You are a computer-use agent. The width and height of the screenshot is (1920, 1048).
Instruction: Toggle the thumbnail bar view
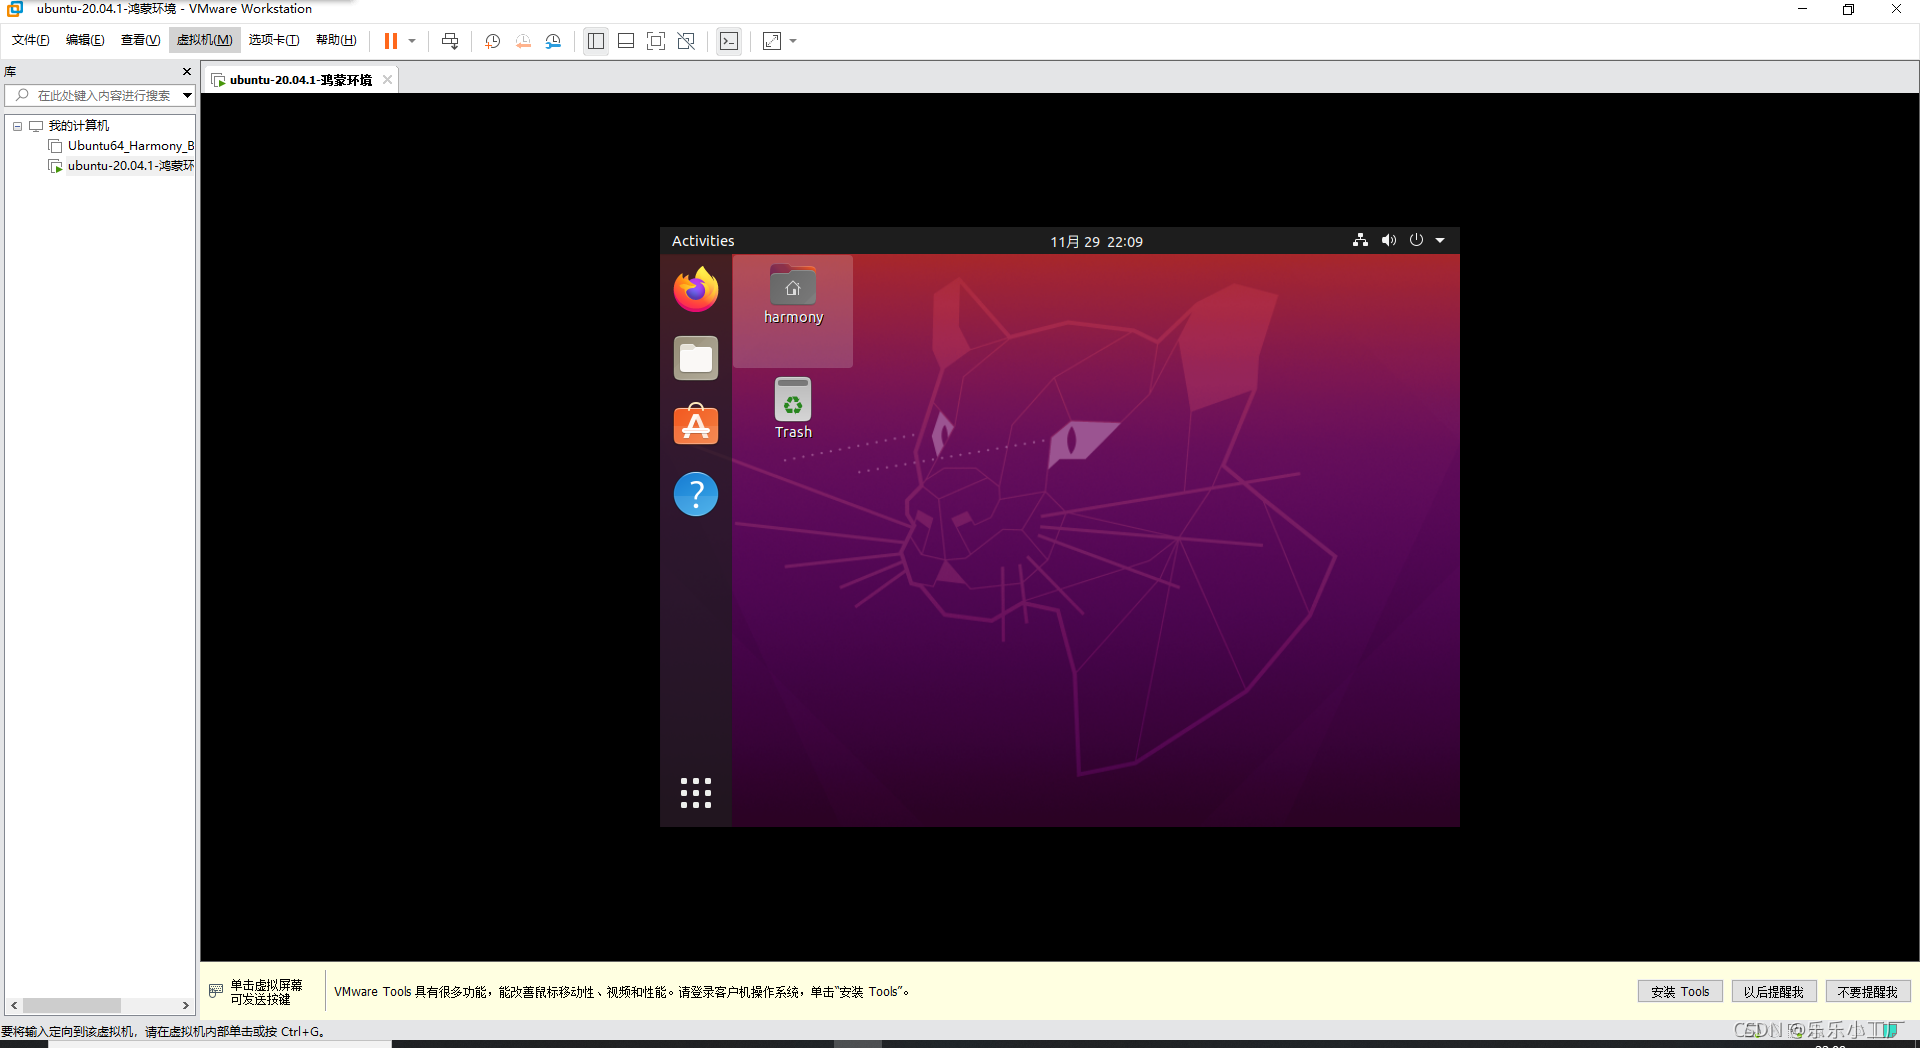(x=626, y=41)
